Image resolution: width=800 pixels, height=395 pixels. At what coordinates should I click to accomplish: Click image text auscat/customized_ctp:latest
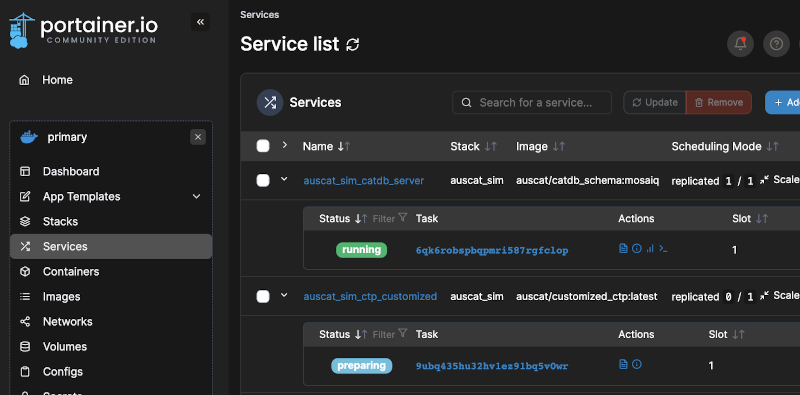[586, 297]
